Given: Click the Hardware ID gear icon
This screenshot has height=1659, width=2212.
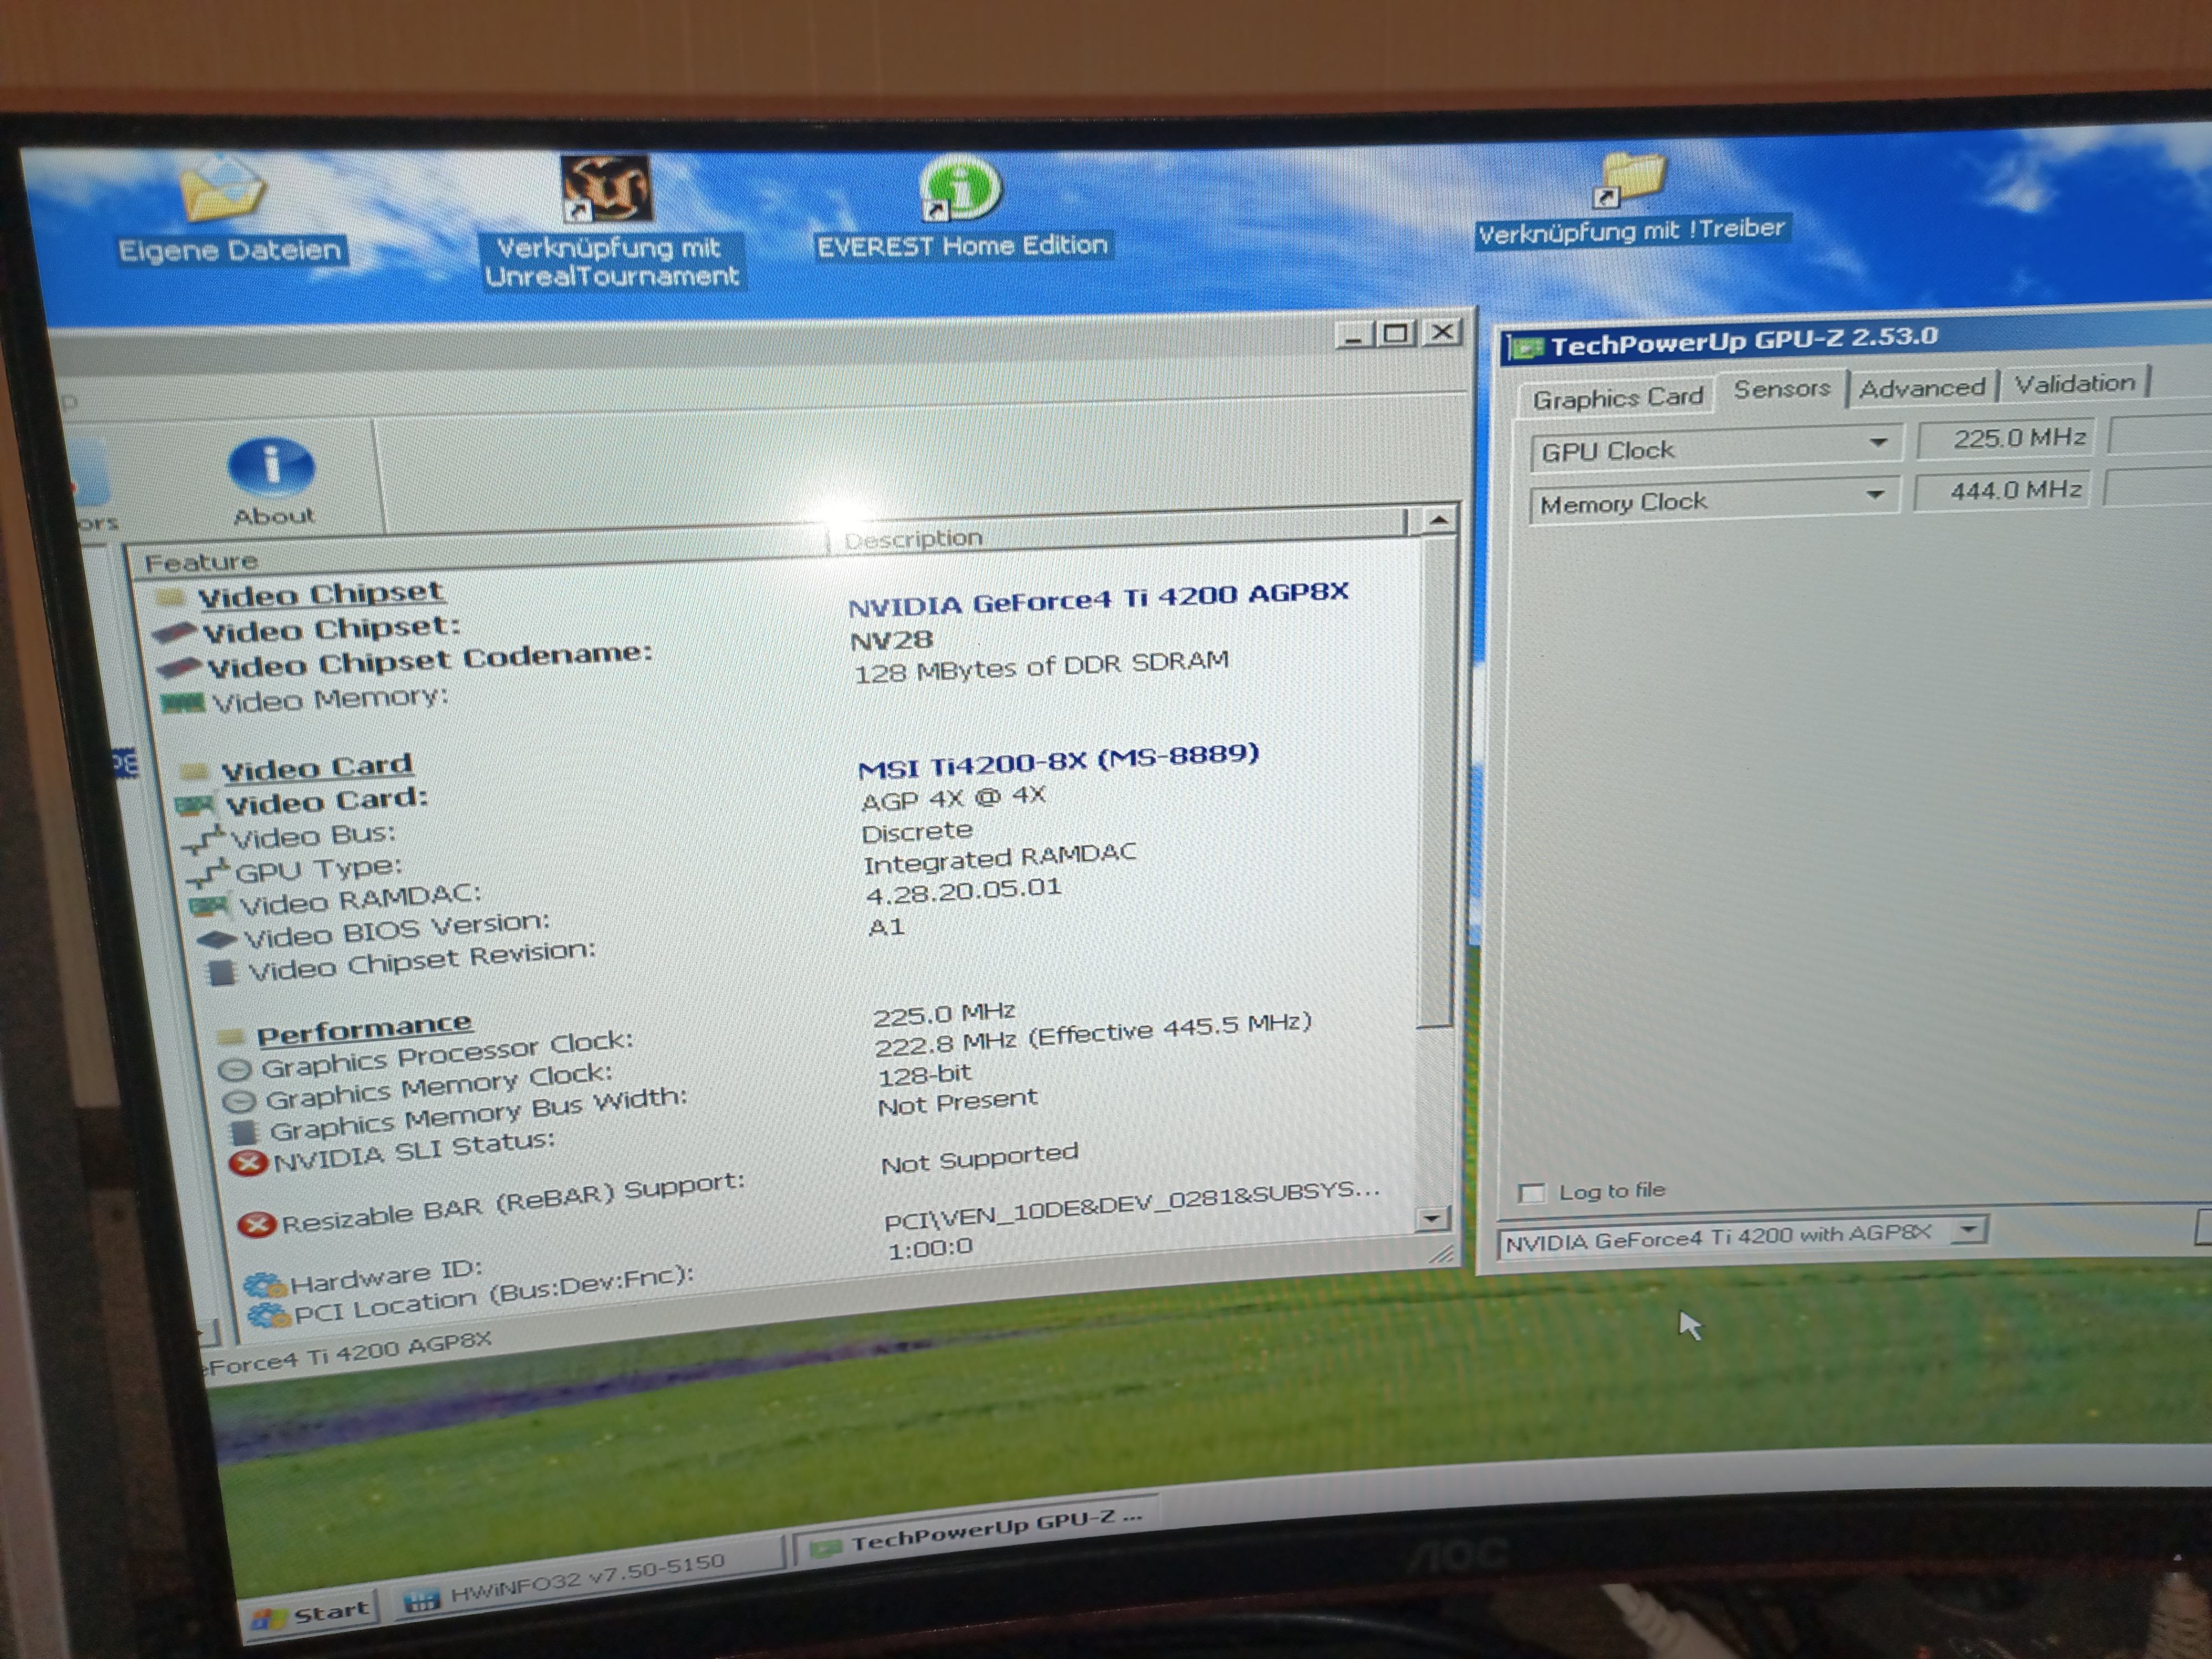Looking at the screenshot, I should [x=264, y=1285].
